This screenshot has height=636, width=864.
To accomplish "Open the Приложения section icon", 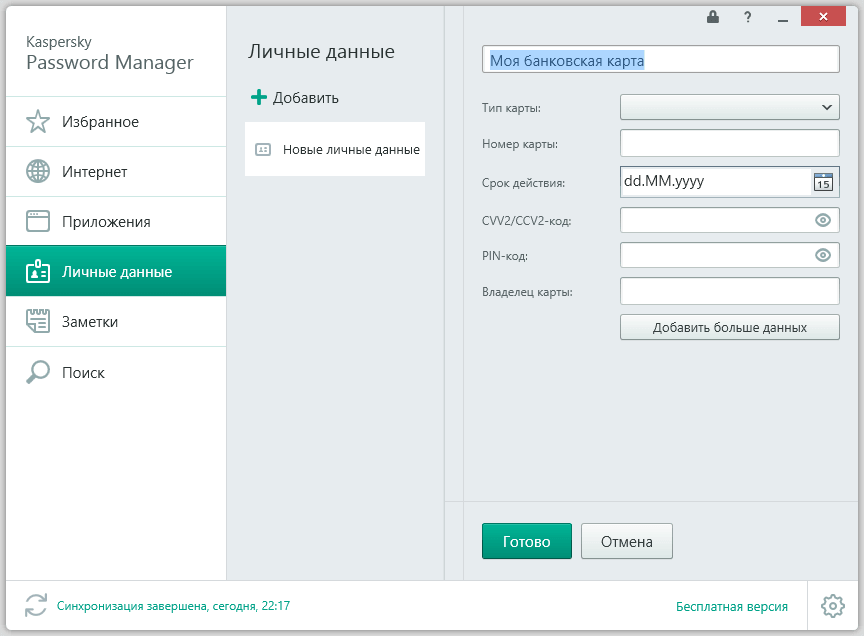I will coord(37,221).
